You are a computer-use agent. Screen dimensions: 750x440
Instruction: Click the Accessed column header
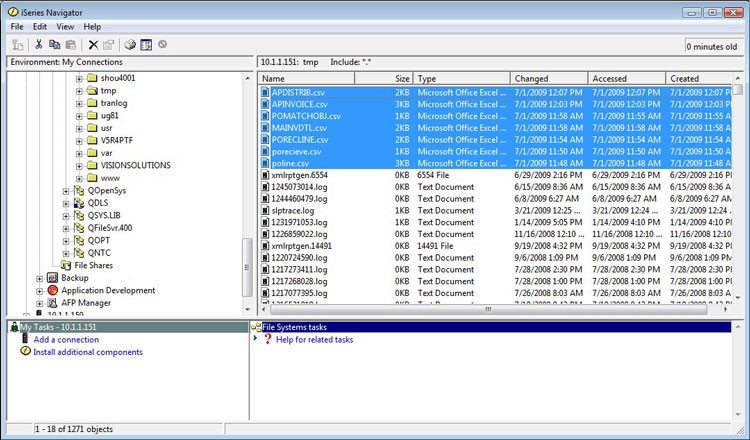click(x=627, y=78)
